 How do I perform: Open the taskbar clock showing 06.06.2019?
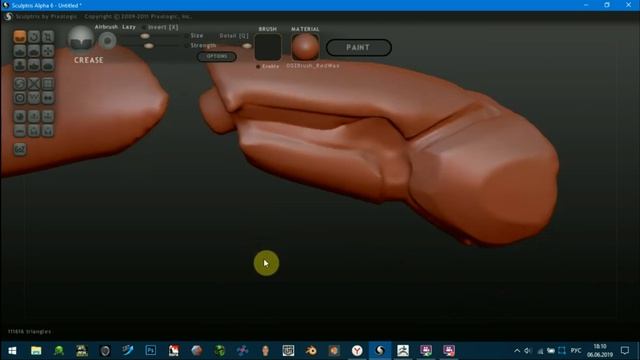click(x=600, y=351)
